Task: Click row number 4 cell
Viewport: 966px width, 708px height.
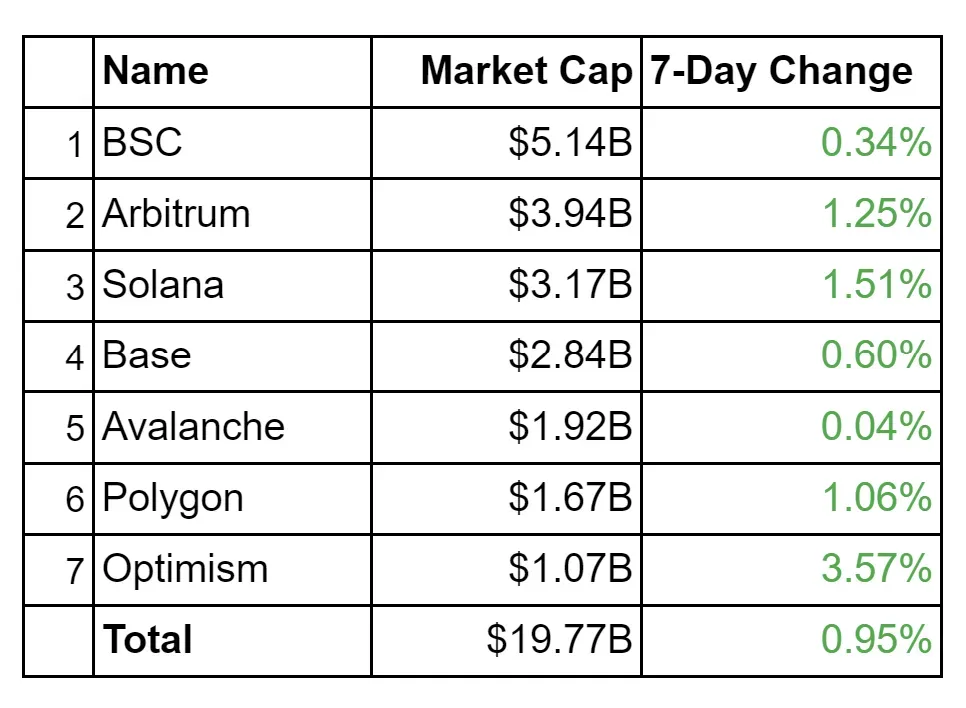Action: point(75,358)
